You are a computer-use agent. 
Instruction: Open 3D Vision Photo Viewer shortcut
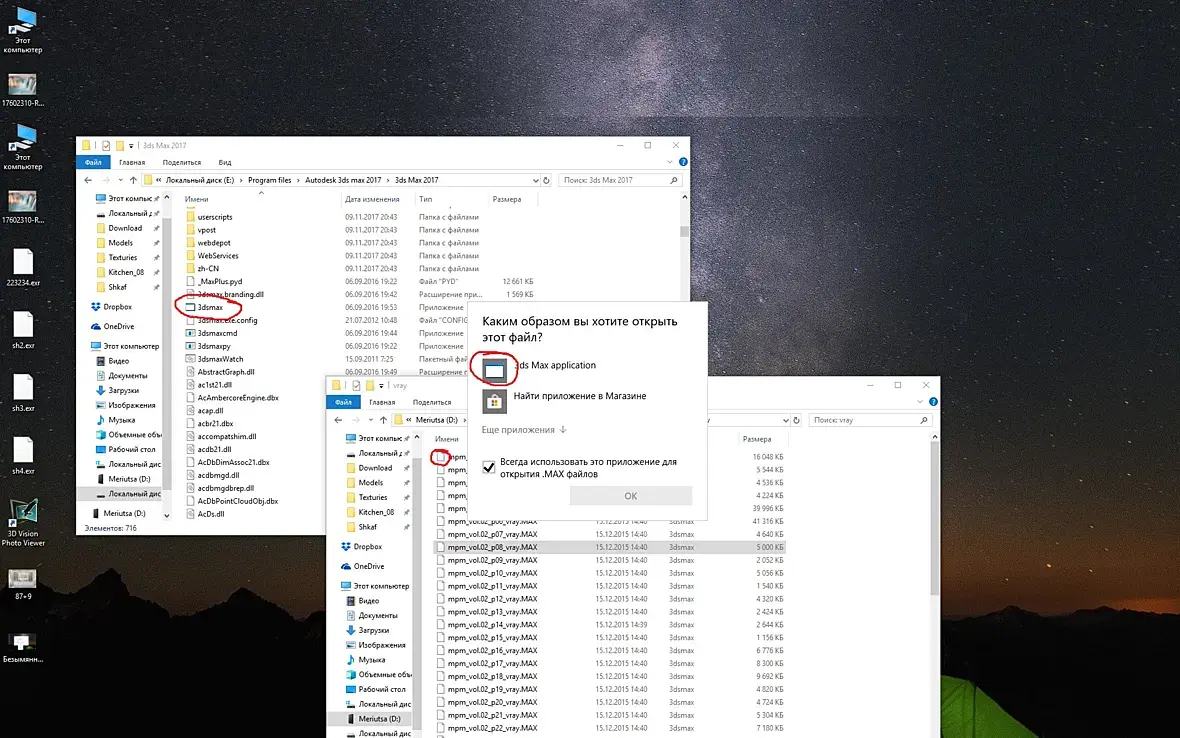click(23, 522)
